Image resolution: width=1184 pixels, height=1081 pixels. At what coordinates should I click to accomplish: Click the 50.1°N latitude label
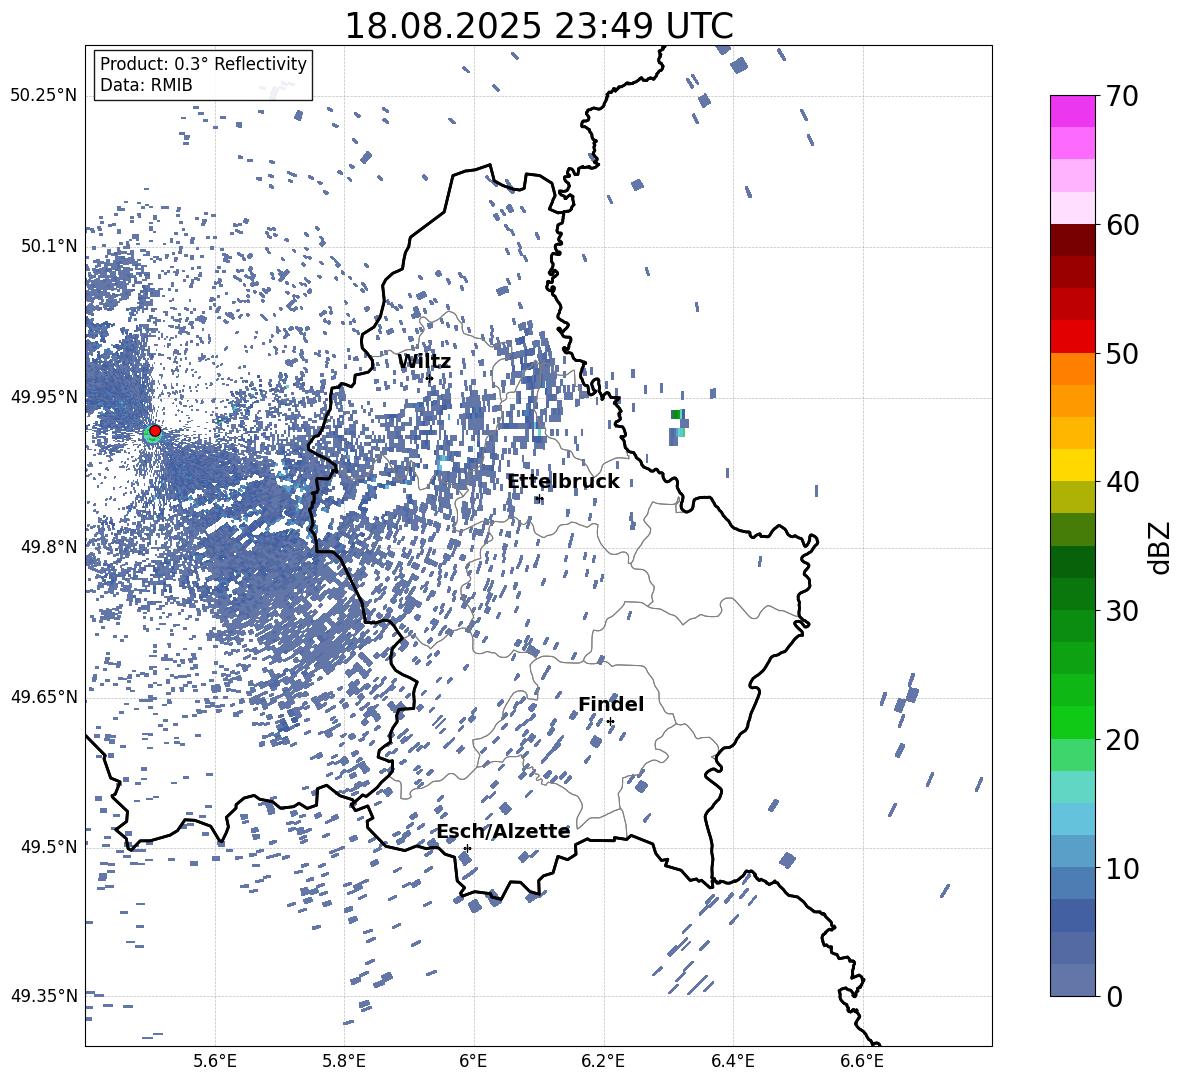48,247
